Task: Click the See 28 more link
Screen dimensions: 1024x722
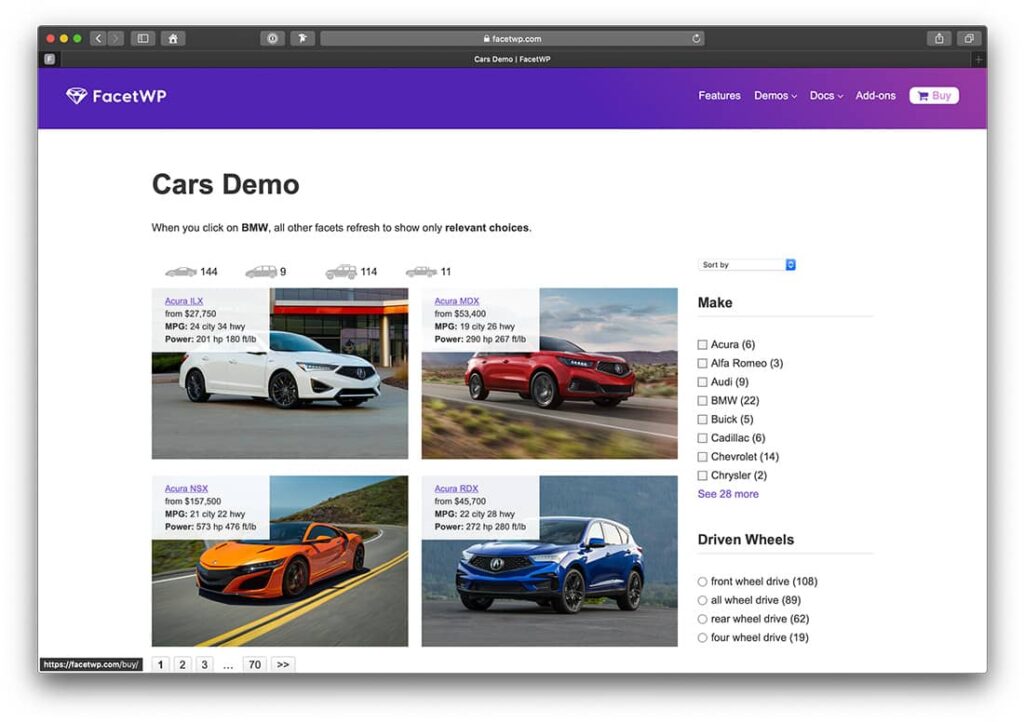Action: 728,494
